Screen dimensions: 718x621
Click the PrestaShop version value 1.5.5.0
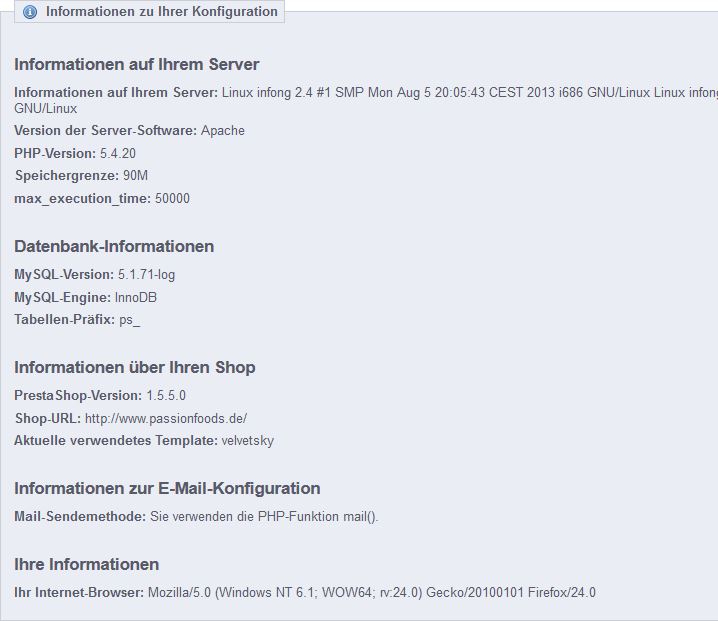click(166, 395)
